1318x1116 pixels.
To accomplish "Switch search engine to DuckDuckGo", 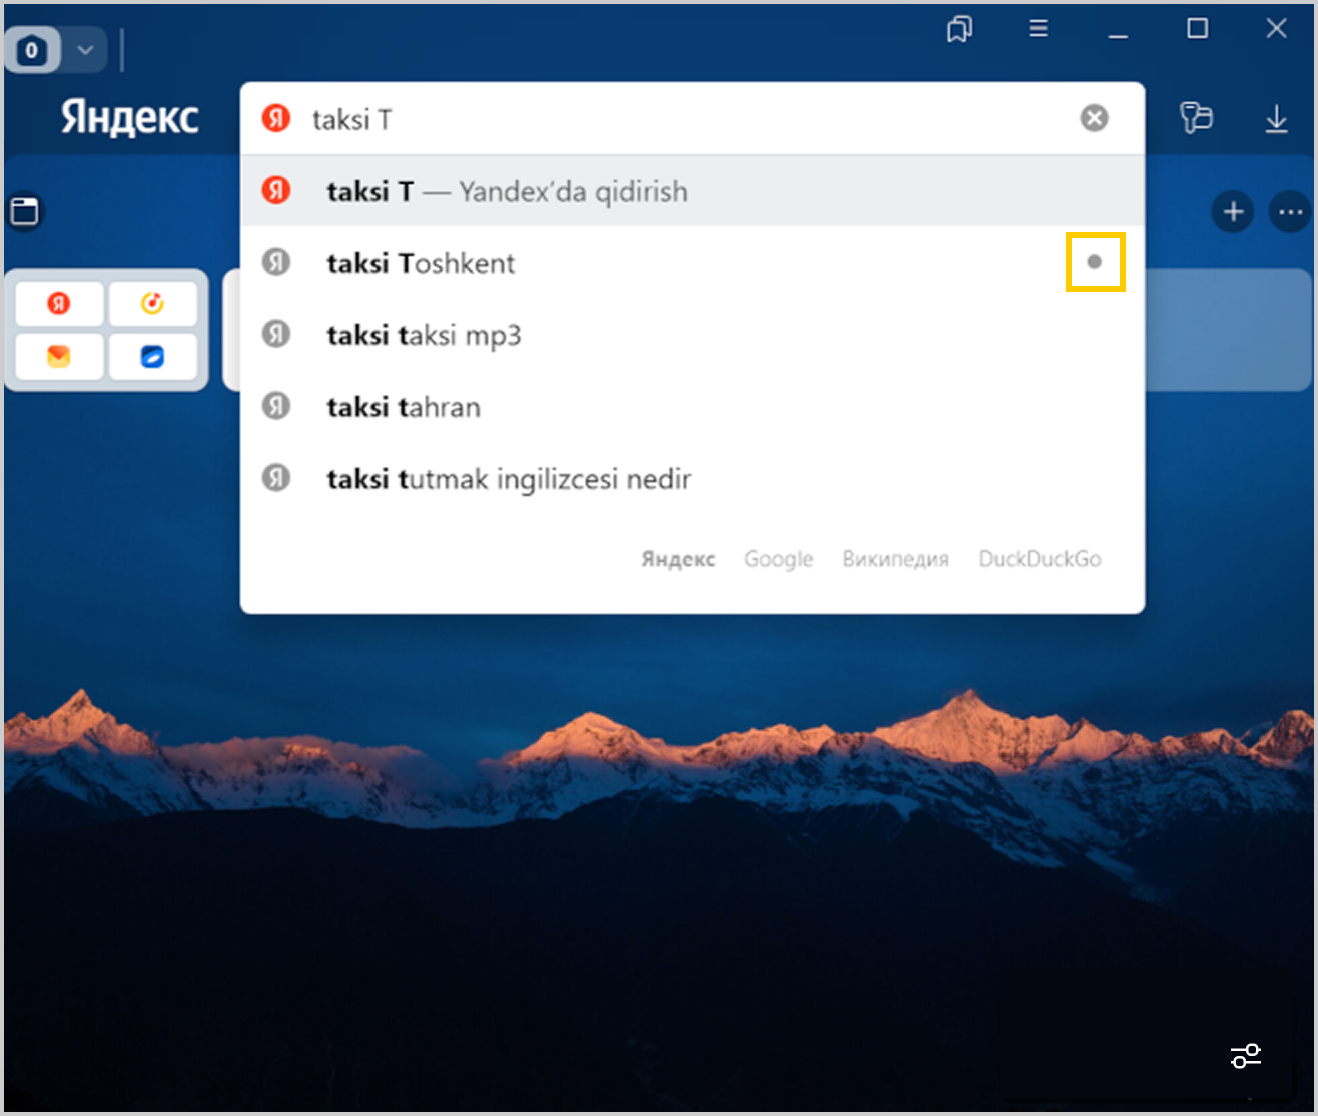I will point(1039,559).
